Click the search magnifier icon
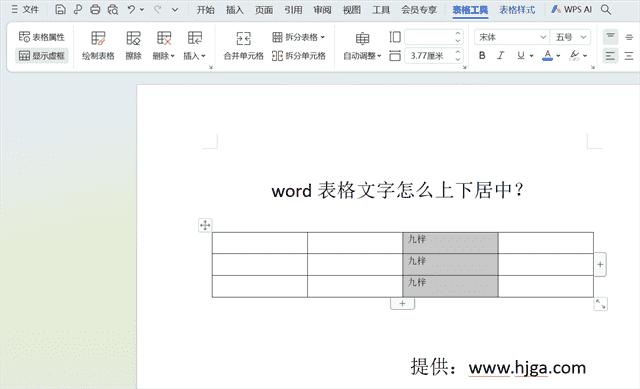Viewport: 640px width, 389px height. [606, 9]
